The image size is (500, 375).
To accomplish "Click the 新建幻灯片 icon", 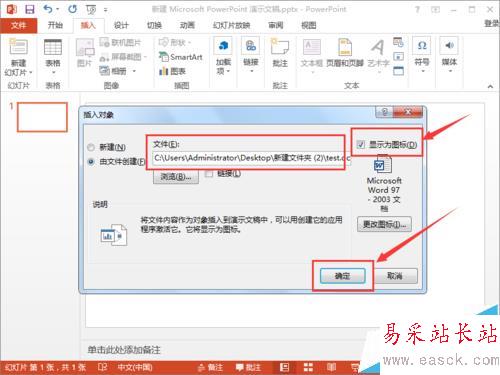I will 19,47.
